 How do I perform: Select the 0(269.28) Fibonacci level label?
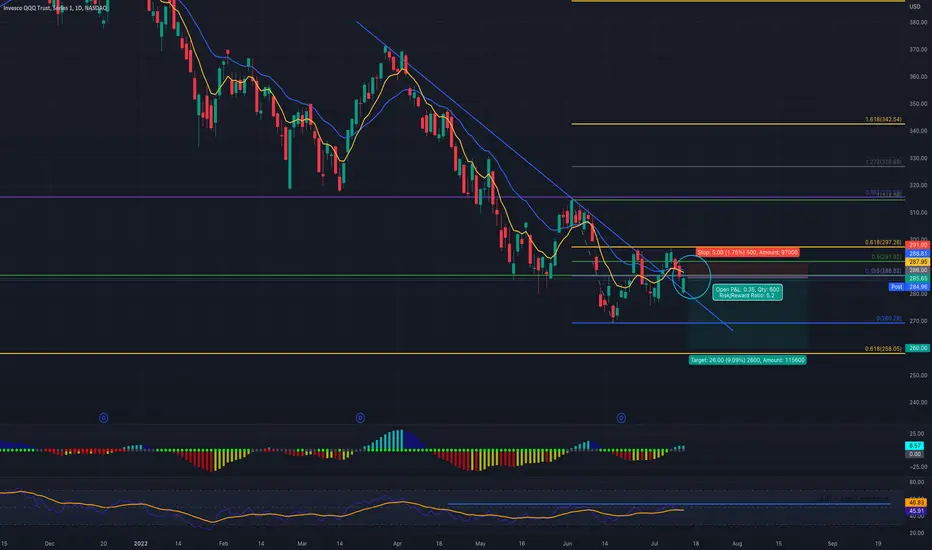pyautogui.click(x=889, y=319)
